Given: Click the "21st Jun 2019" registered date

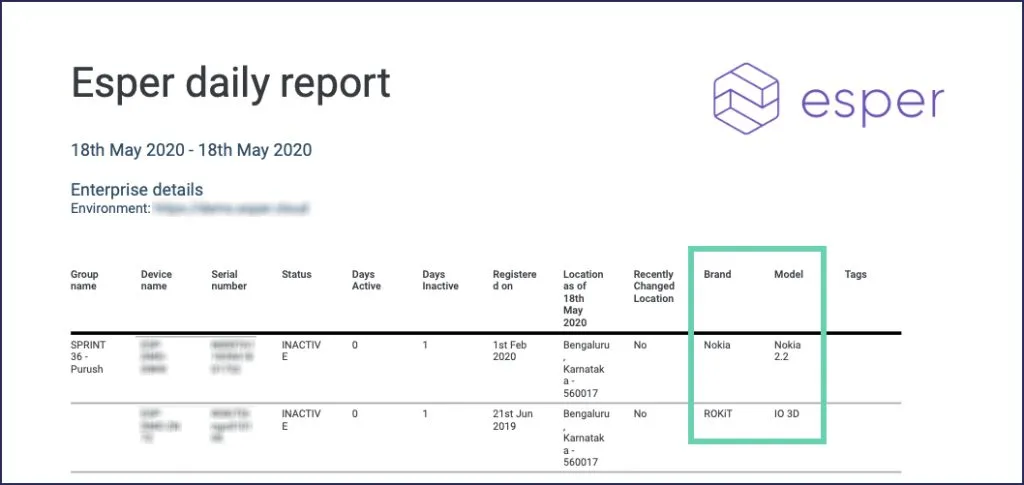Looking at the screenshot, I should coord(513,420).
